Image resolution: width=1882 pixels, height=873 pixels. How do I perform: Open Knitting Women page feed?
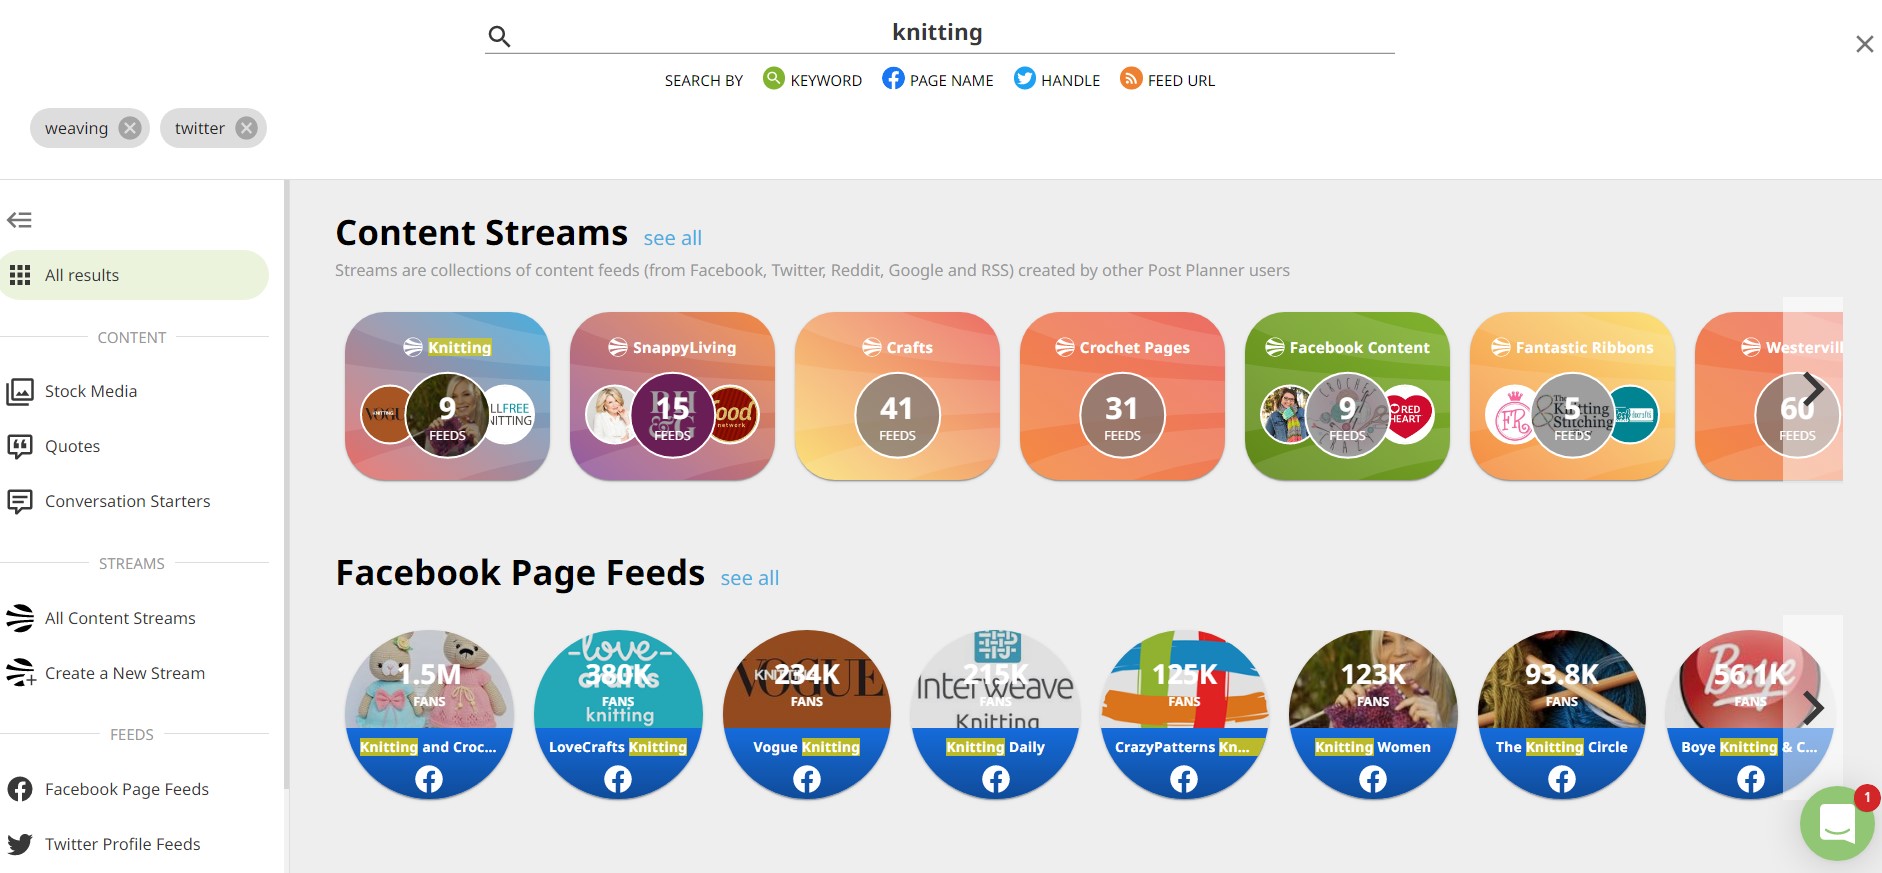coord(1373,714)
